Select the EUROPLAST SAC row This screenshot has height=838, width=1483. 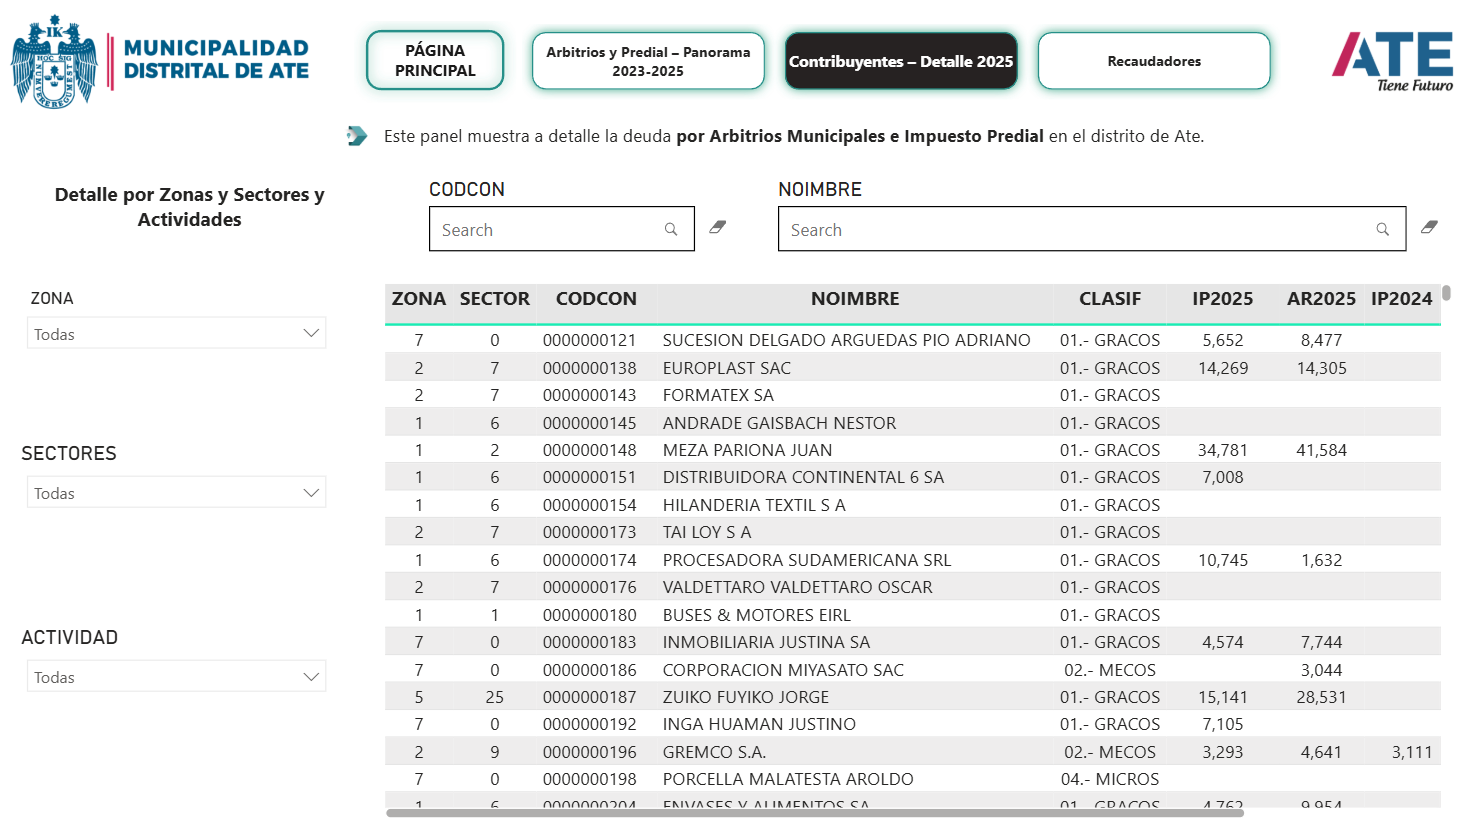[913, 368]
